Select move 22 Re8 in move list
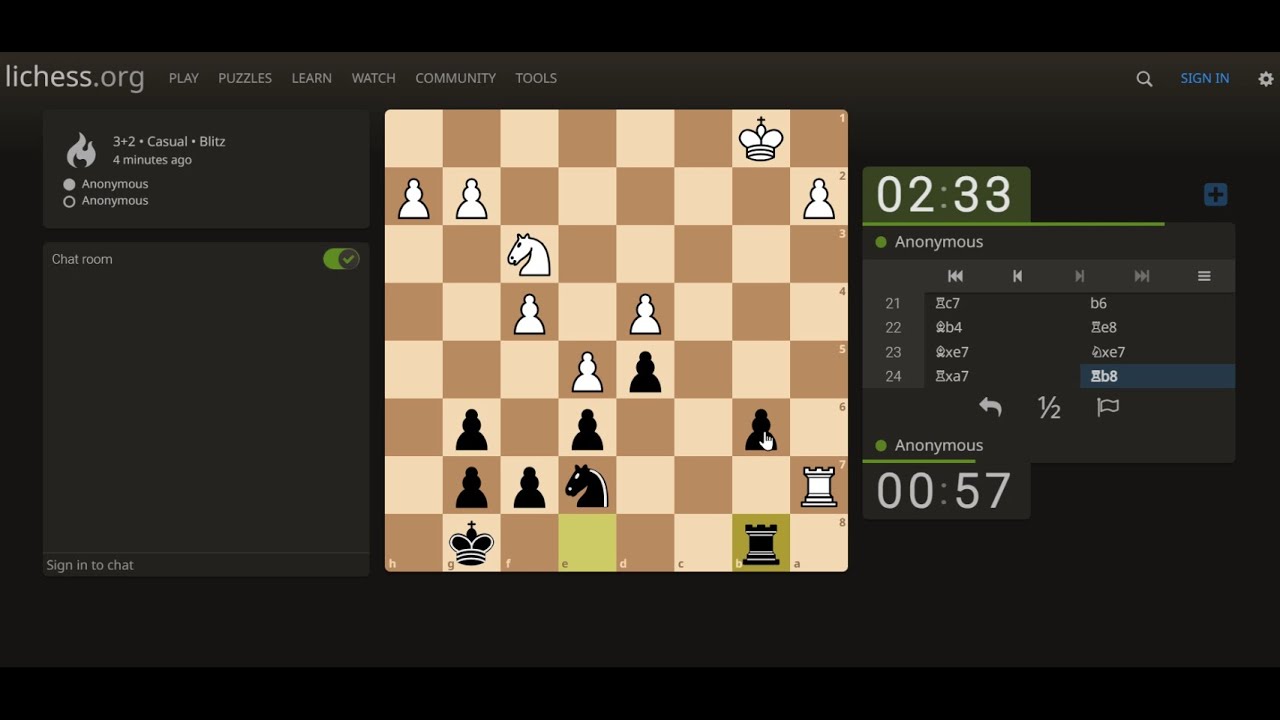 click(1158, 327)
